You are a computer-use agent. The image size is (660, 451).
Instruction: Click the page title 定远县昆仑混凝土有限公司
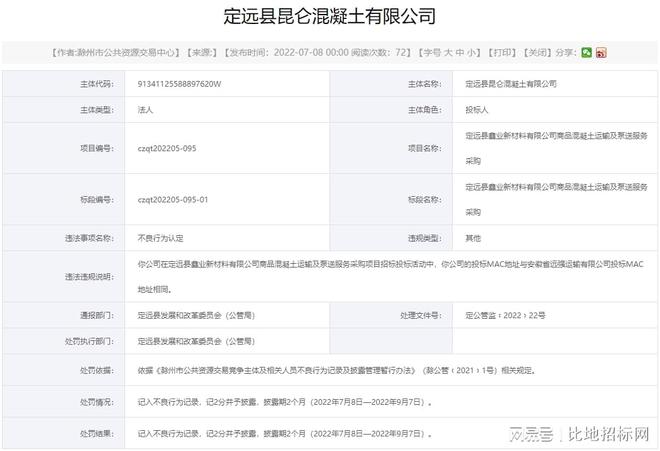click(330, 16)
